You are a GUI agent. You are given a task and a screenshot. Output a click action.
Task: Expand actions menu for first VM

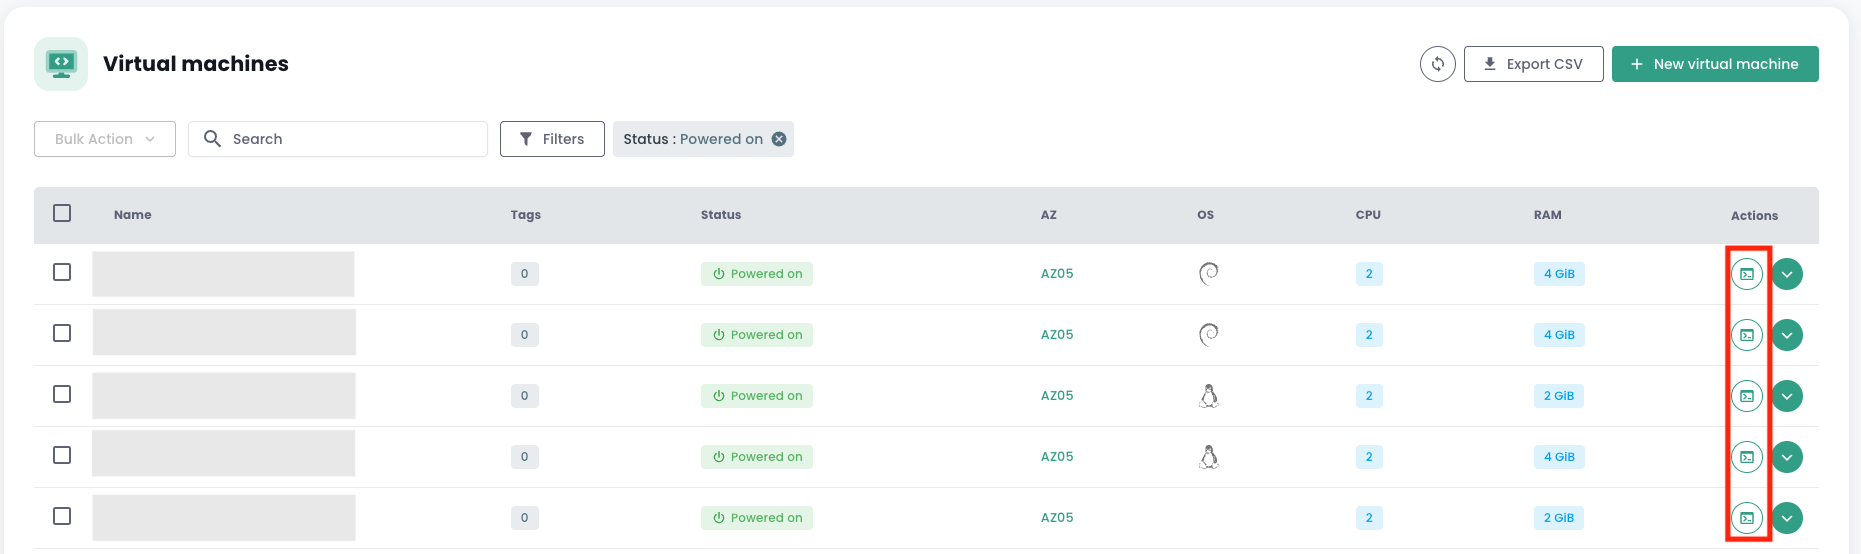pos(1787,274)
